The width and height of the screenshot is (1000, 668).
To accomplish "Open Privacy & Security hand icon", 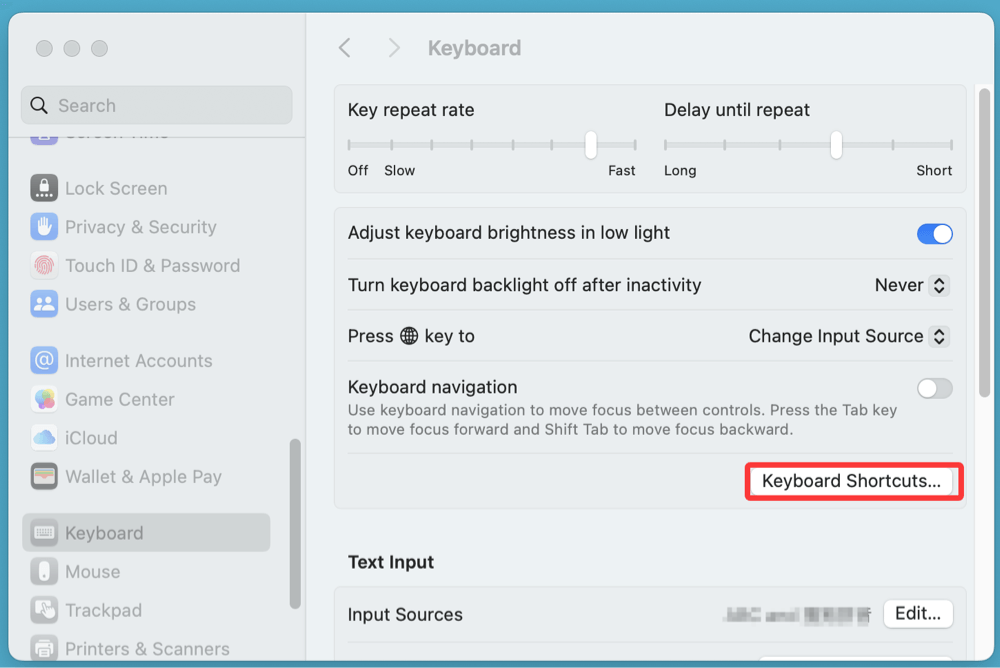I will [44, 227].
